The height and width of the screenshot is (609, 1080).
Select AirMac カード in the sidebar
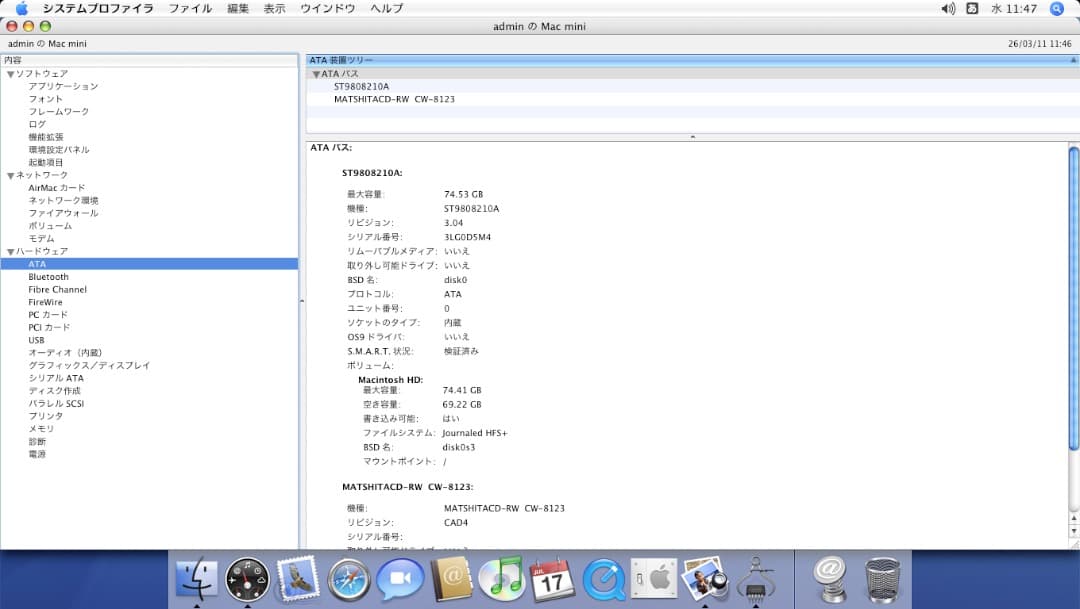click(x=56, y=187)
